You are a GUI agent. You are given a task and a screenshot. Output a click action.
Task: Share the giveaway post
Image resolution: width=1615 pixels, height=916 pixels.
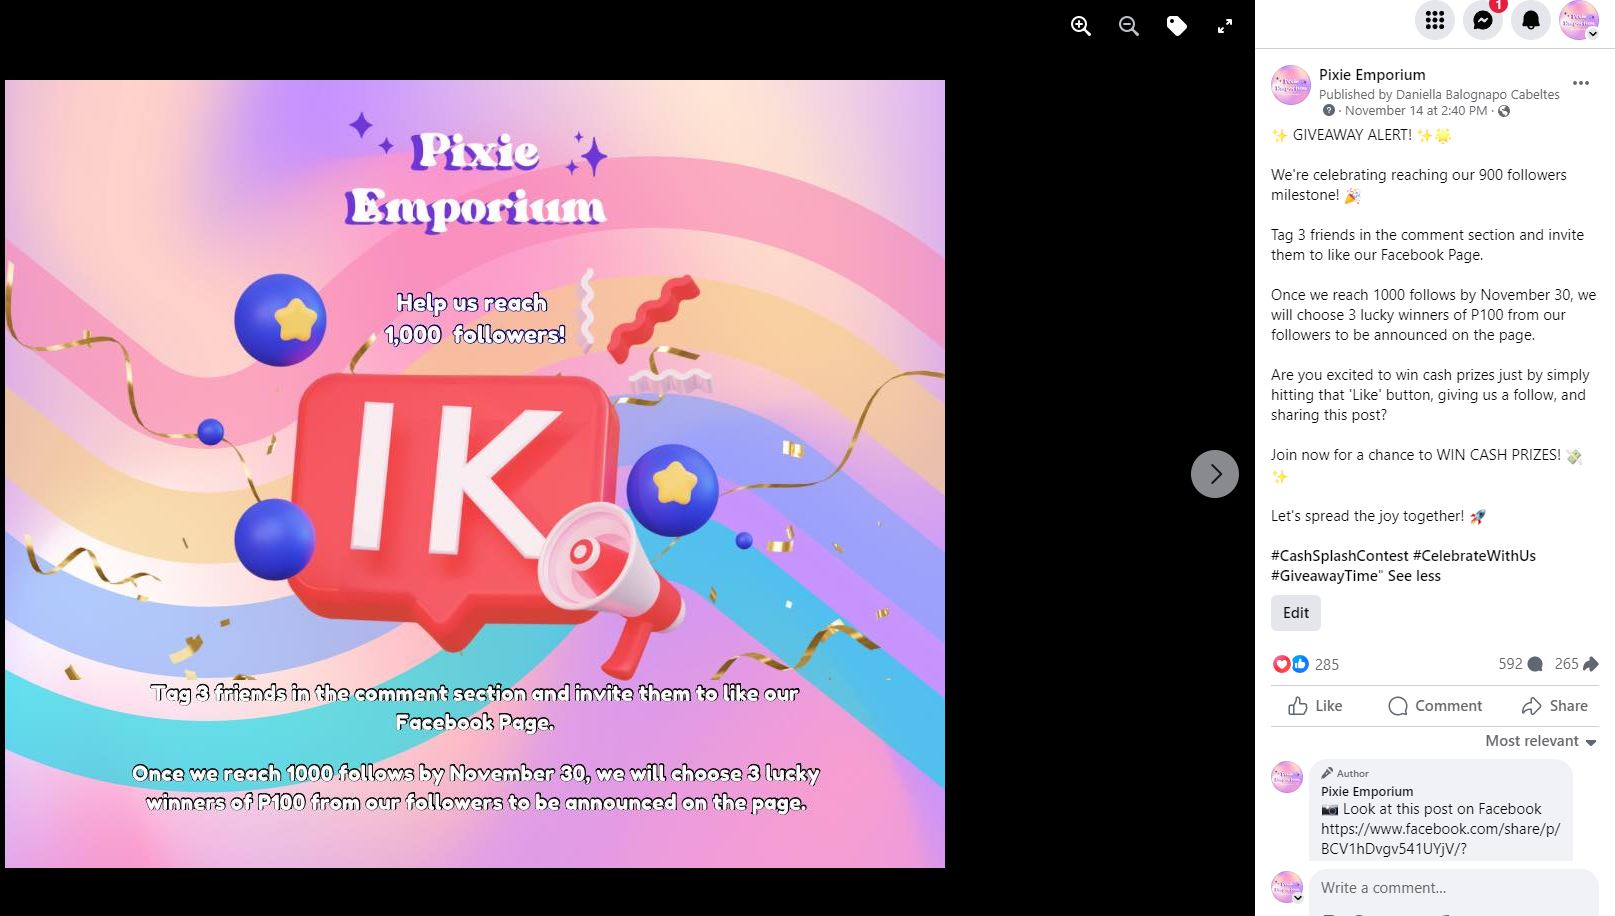click(x=1555, y=706)
